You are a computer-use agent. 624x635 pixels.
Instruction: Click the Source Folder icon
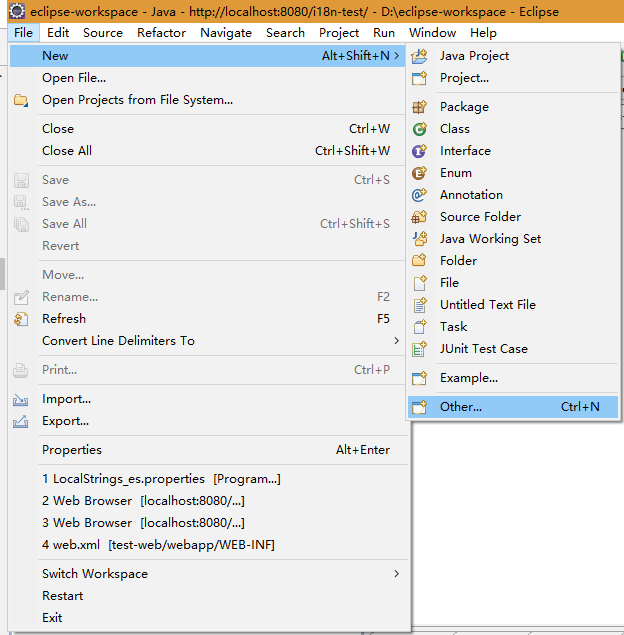(419, 217)
